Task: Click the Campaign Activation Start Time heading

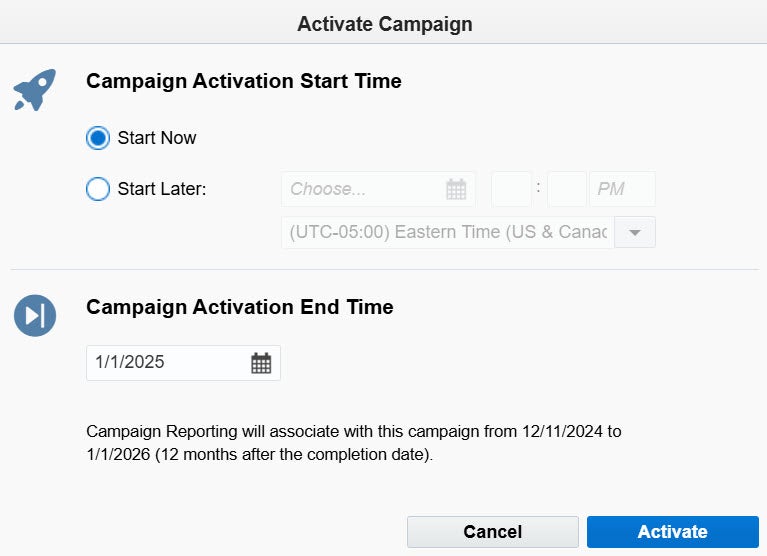Action: pos(244,81)
